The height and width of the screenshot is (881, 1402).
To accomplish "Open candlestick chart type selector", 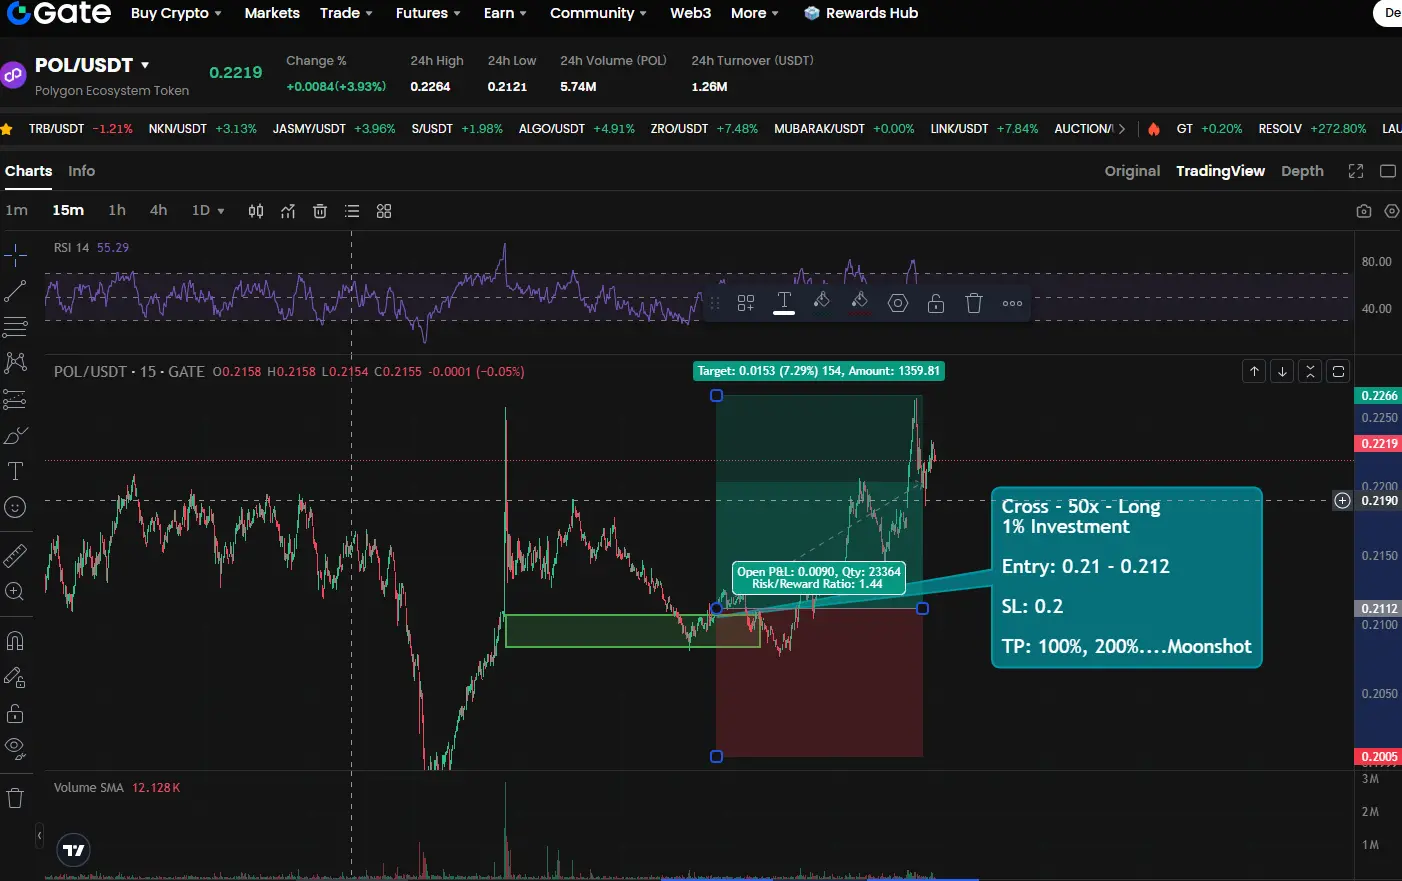I will click(x=256, y=211).
